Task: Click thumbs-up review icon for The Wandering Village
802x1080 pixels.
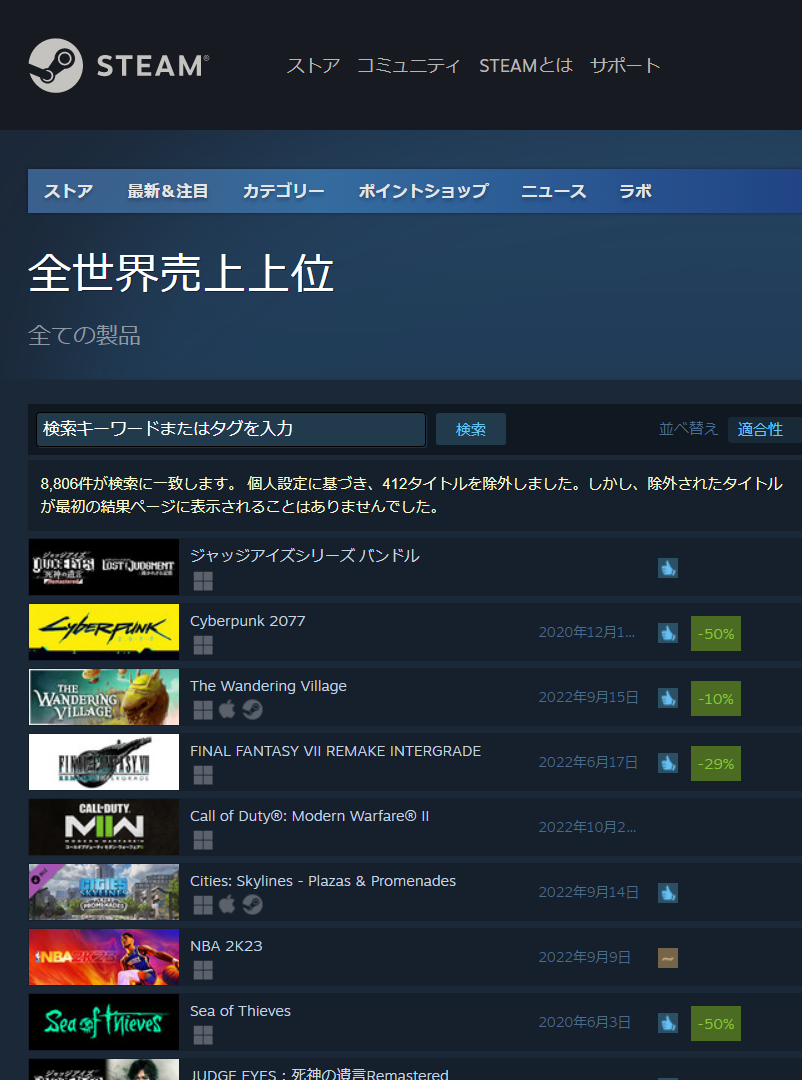Action: [x=668, y=698]
